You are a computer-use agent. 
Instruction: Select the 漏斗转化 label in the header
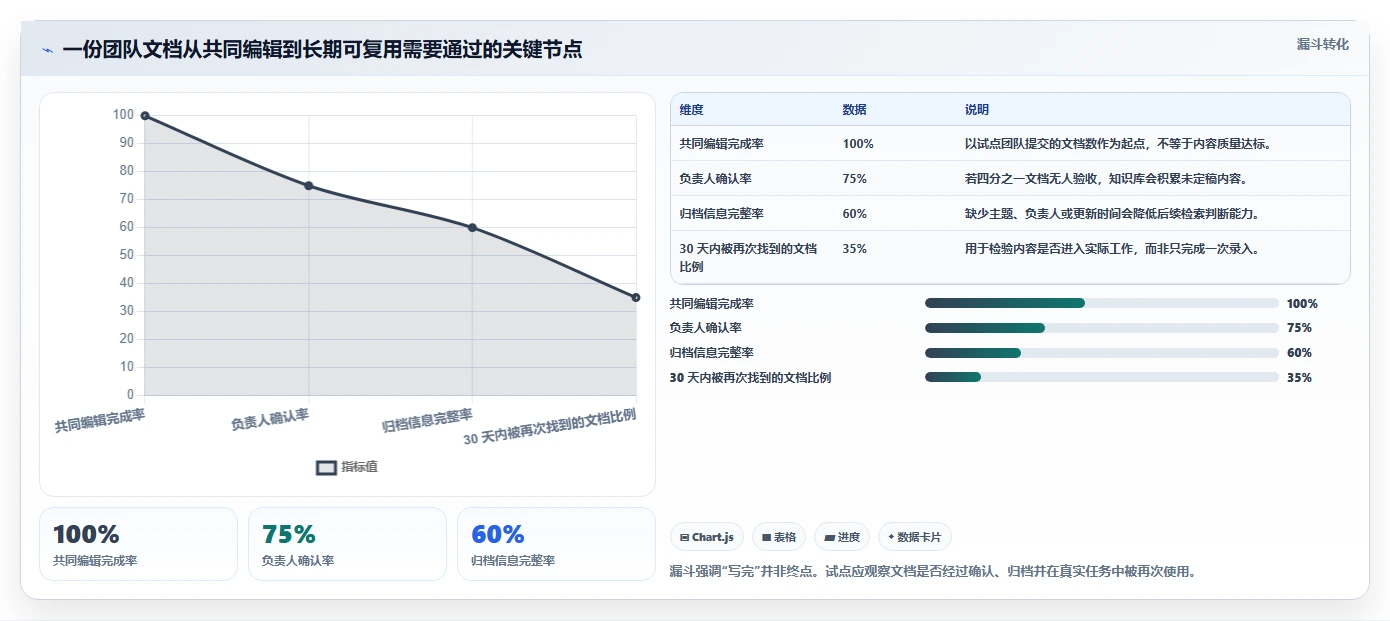tap(1323, 44)
